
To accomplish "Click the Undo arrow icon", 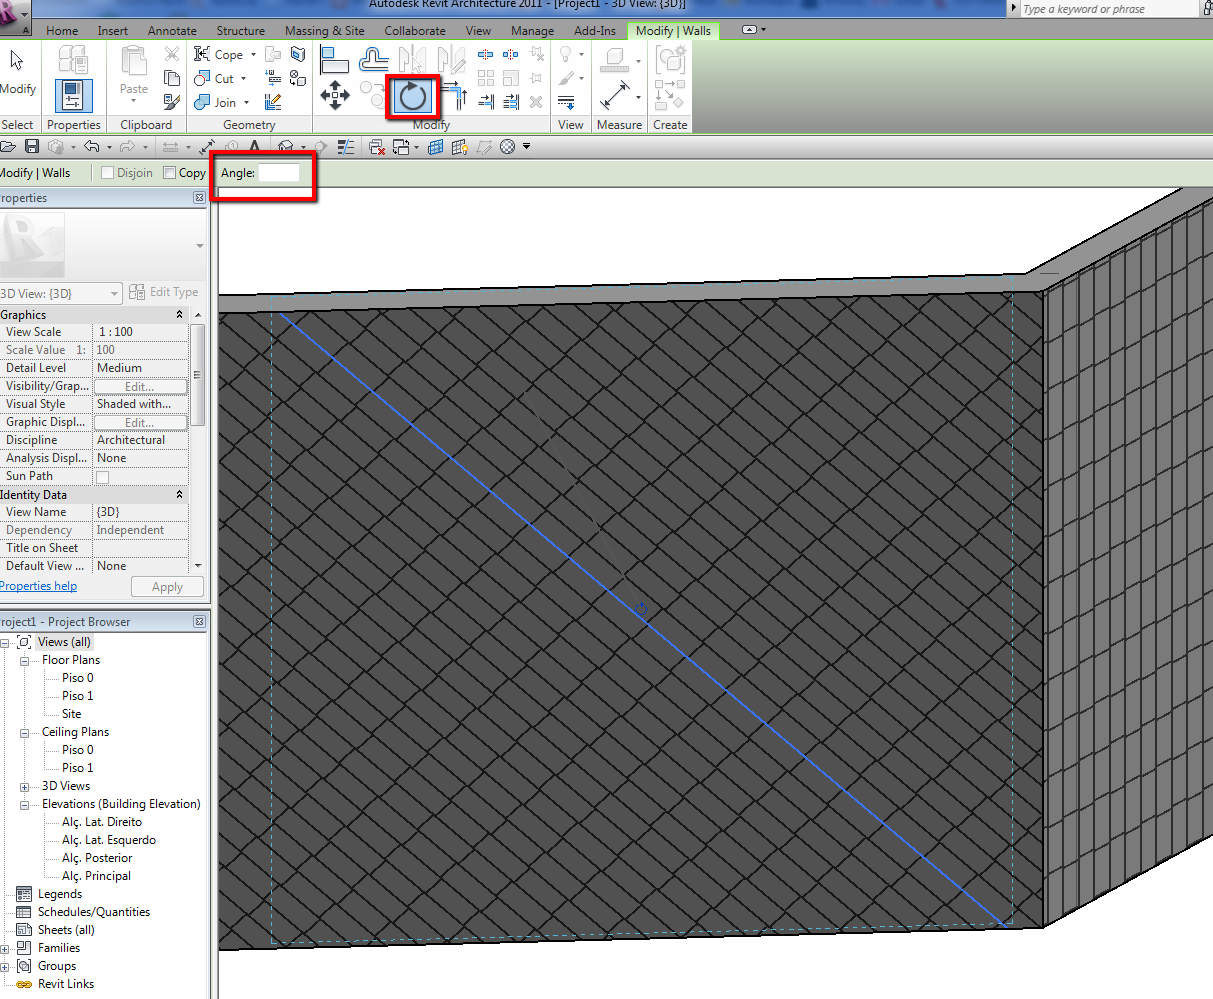I will pos(91,147).
